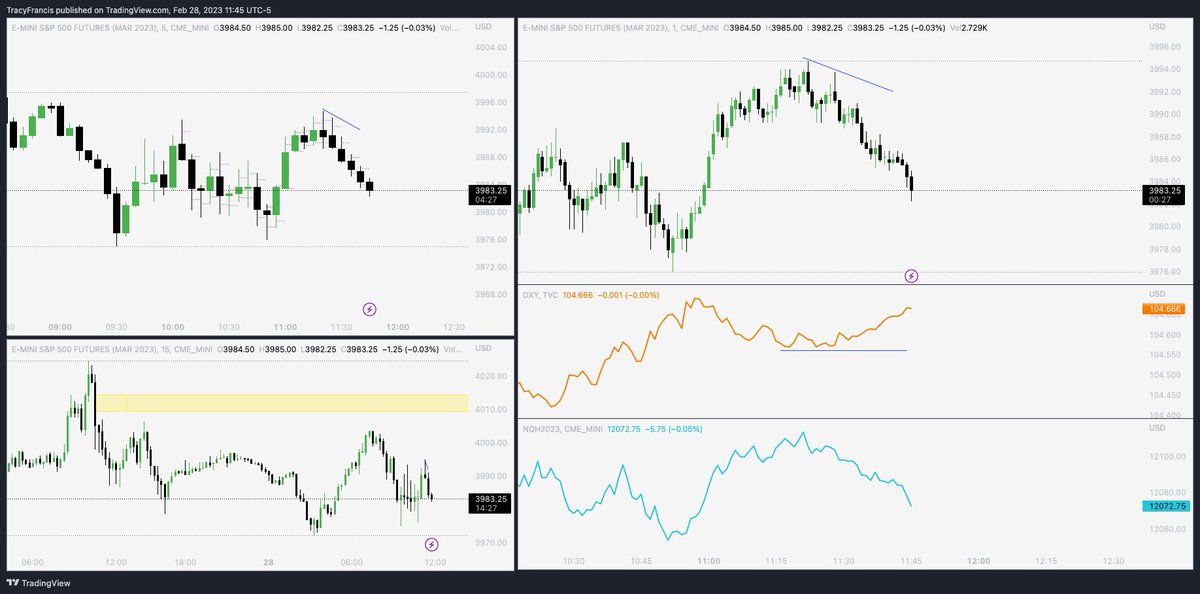The height and width of the screenshot is (594, 1200).
Task: Click the USD label of the 5-minute chart
Action: click(x=483, y=28)
